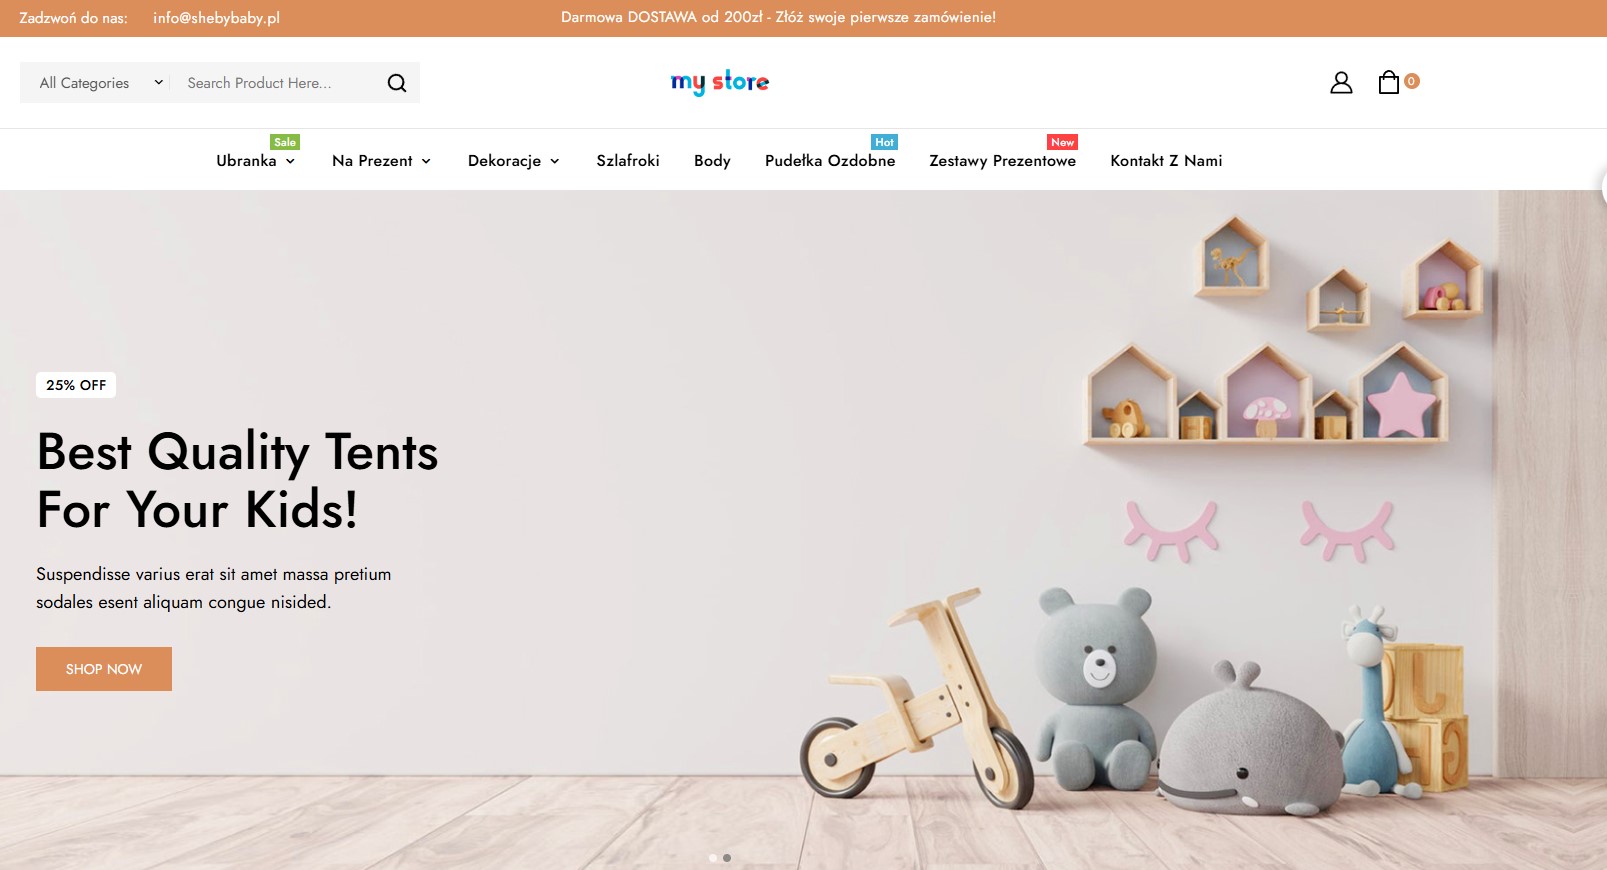The image size is (1607, 870).
Task: Open the Kontakt Z Nami page
Action: coord(1166,161)
